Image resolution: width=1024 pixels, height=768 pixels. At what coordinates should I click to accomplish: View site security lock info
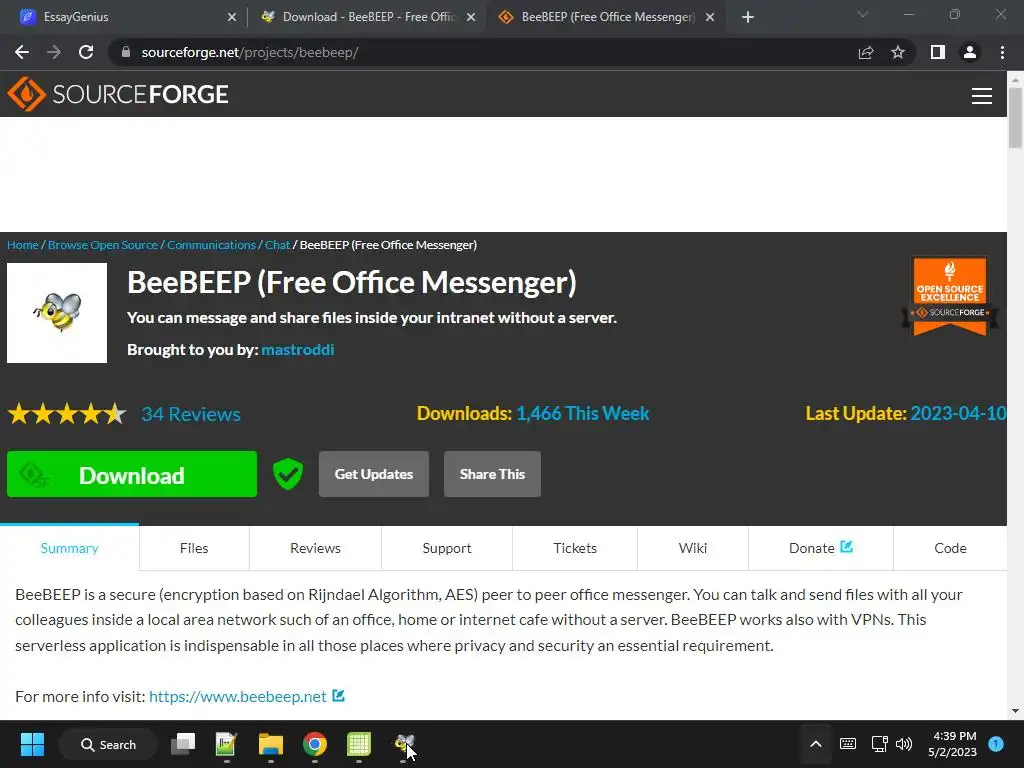[x=126, y=52]
